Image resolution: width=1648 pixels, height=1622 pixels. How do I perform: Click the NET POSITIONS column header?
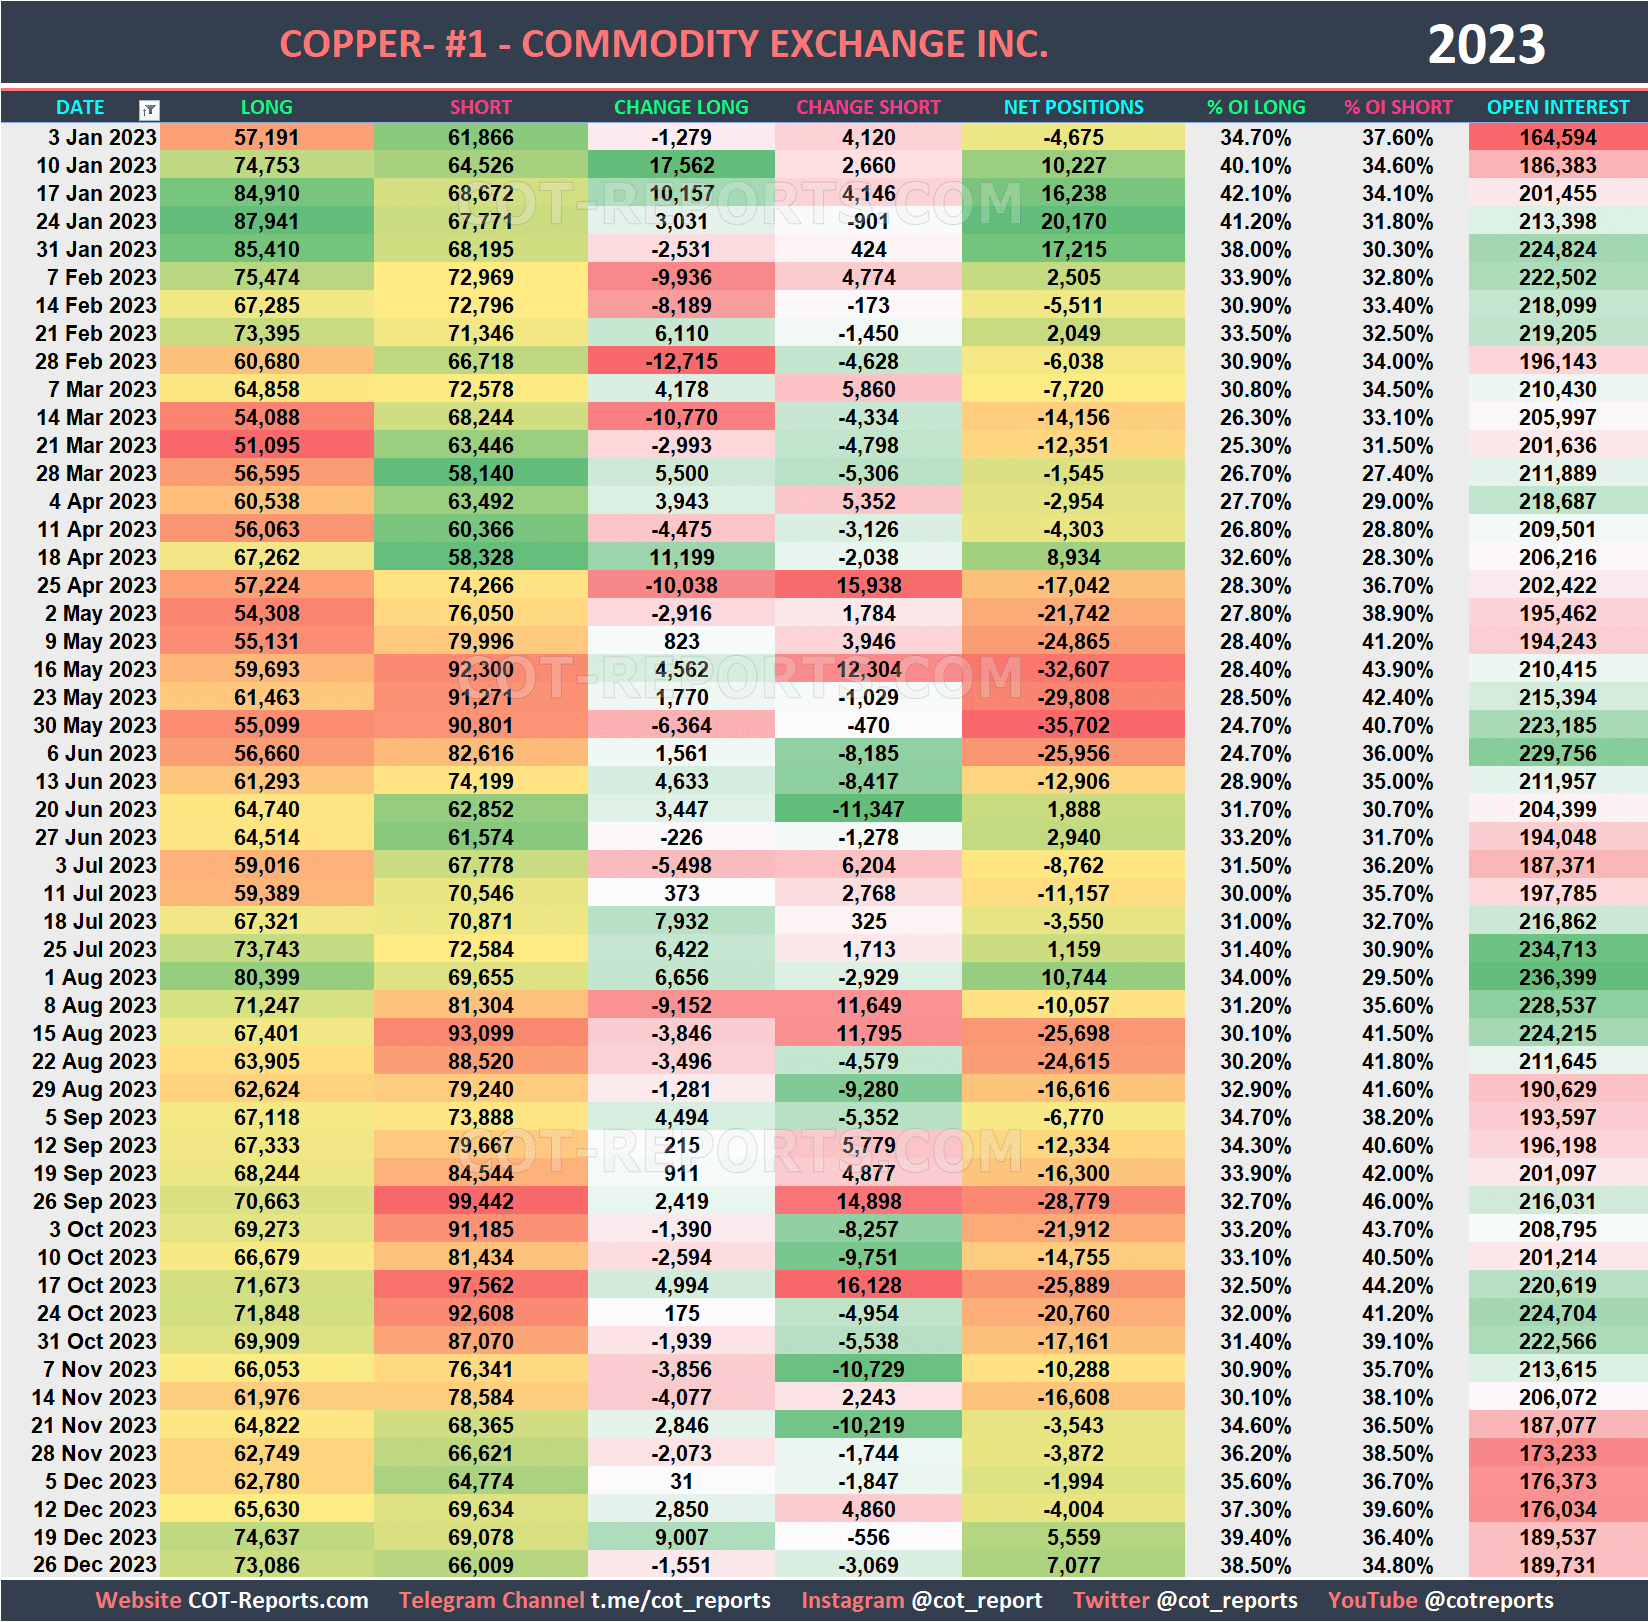click(x=1072, y=107)
